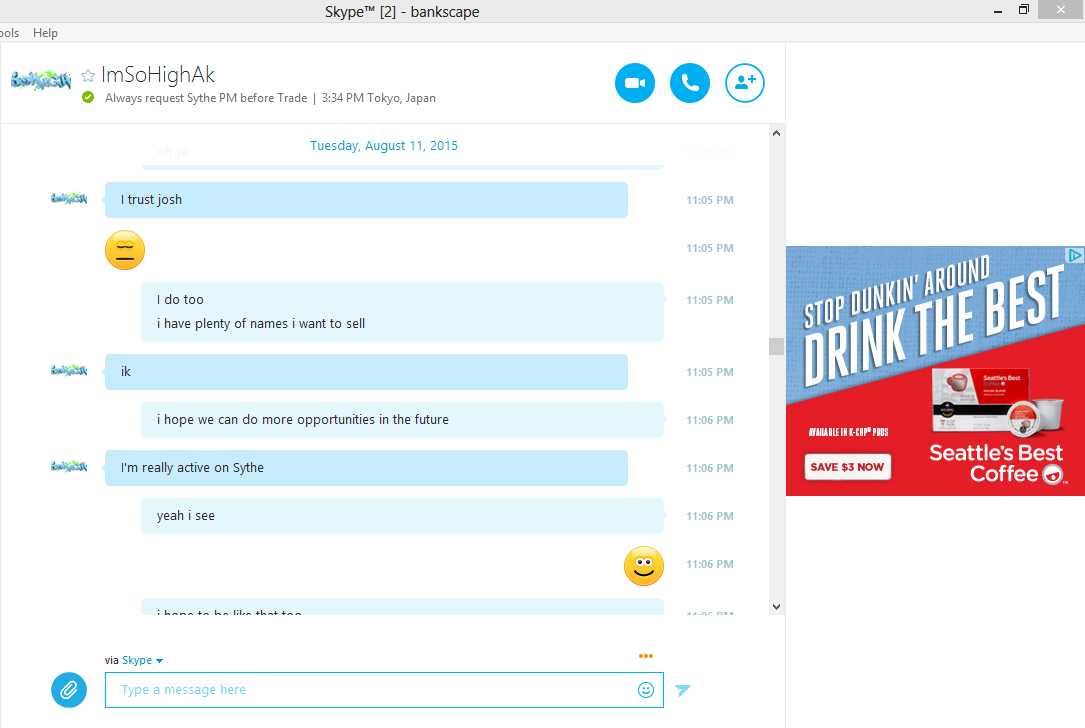Click the avatar next to the 'ik' message
This screenshot has height=728, width=1085.
point(69,370)
